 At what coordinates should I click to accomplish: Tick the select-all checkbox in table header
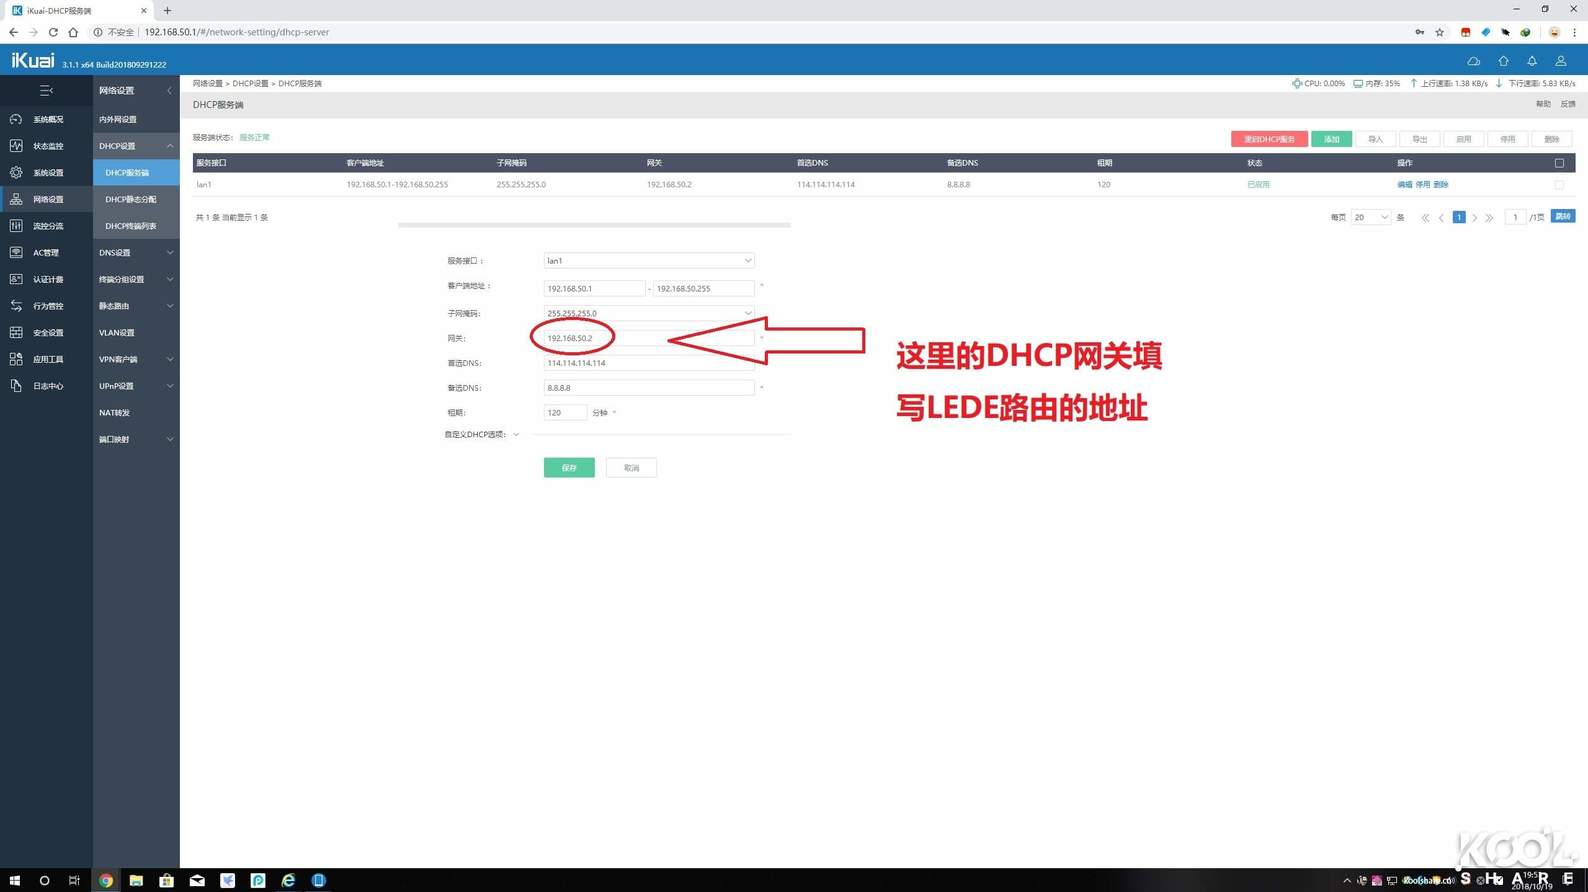point(1559,163)
